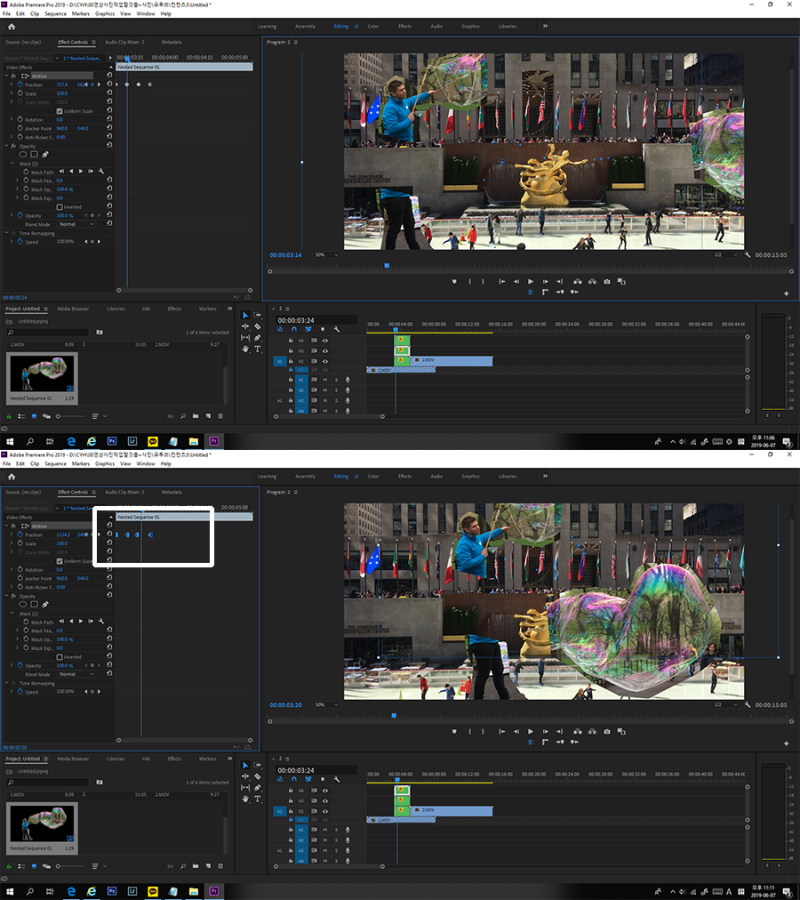Create ellipse mask under Opacity in upper window
Viewport: 800px width, 900px height.
tap(23, 154)
